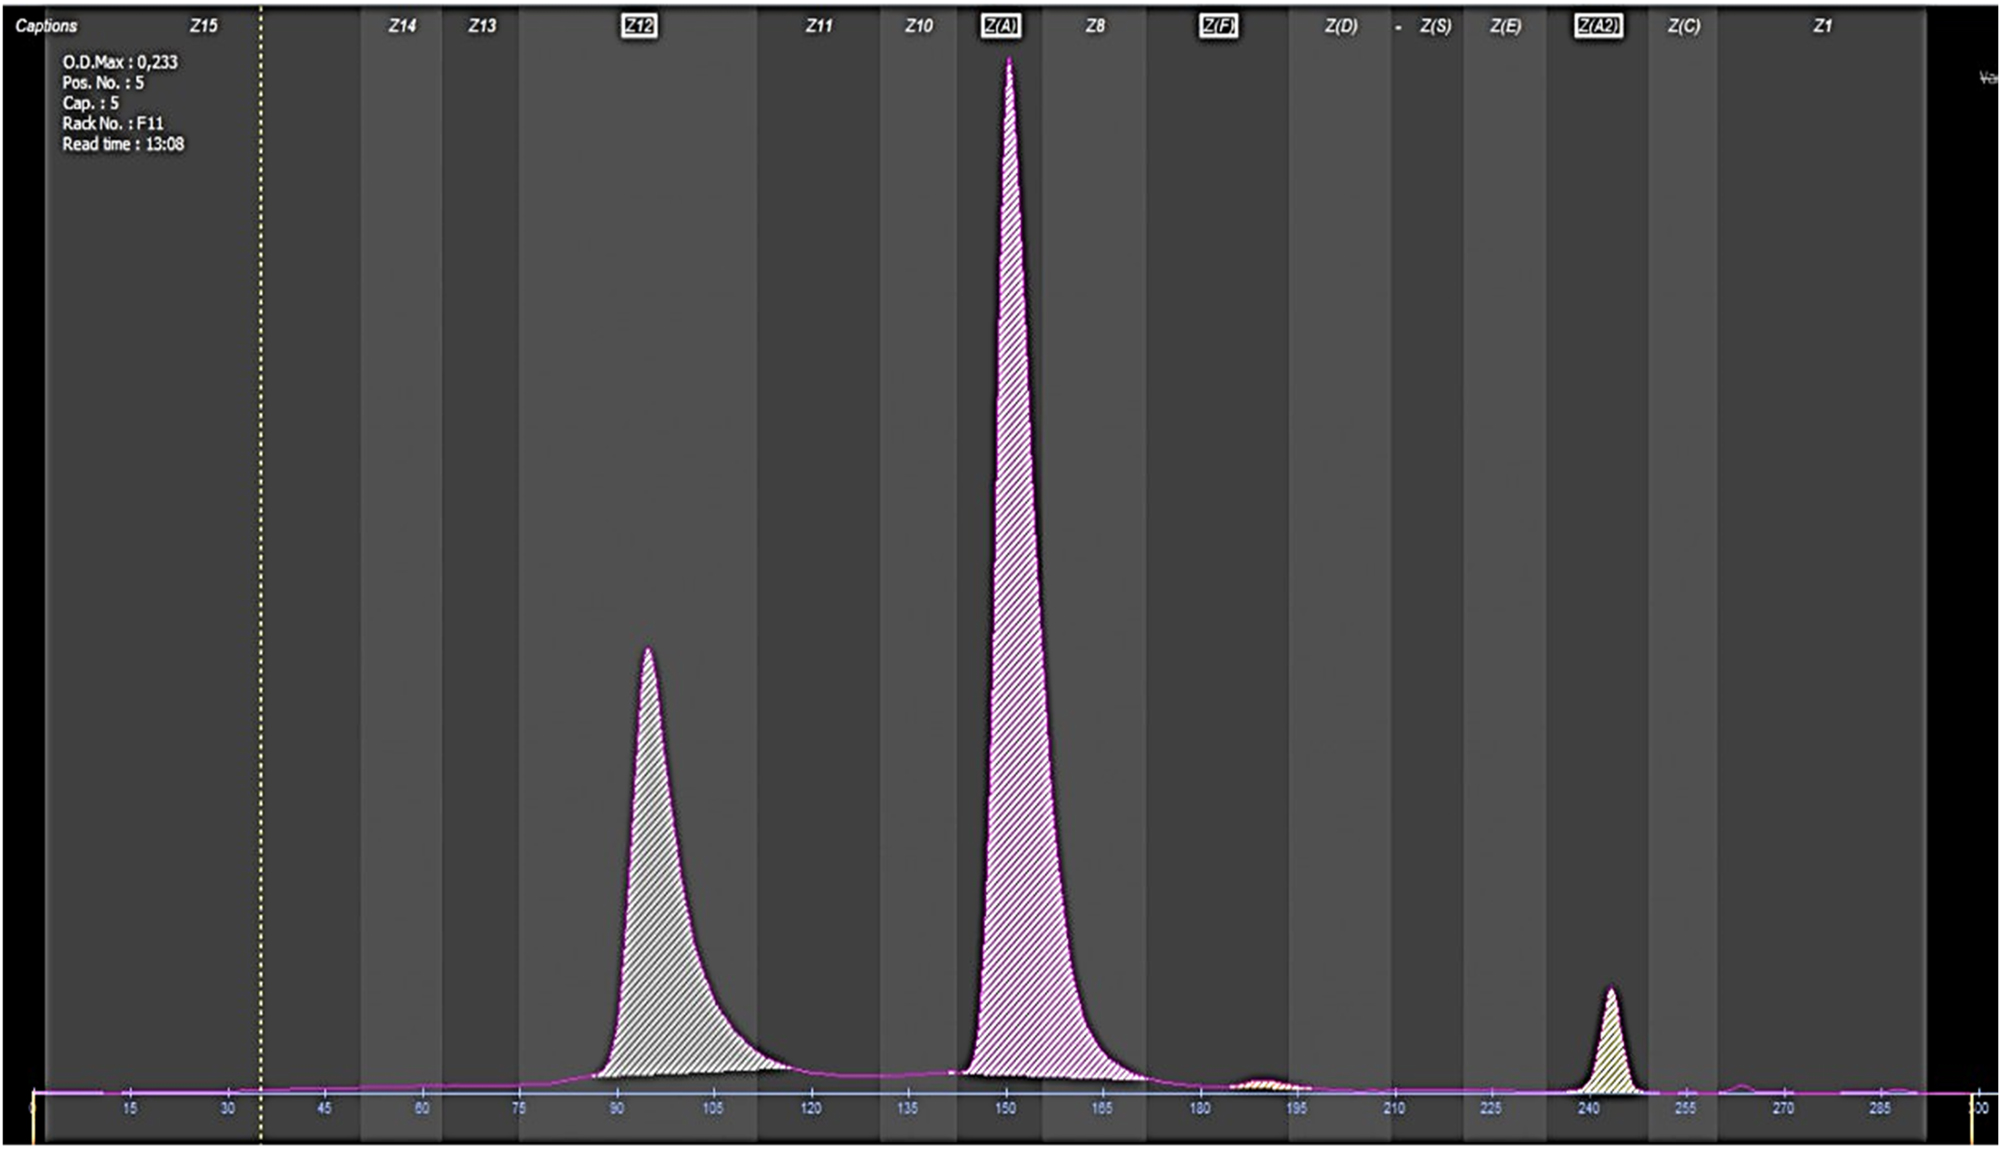Click the Z(D) zone label

coord(1341,26)
